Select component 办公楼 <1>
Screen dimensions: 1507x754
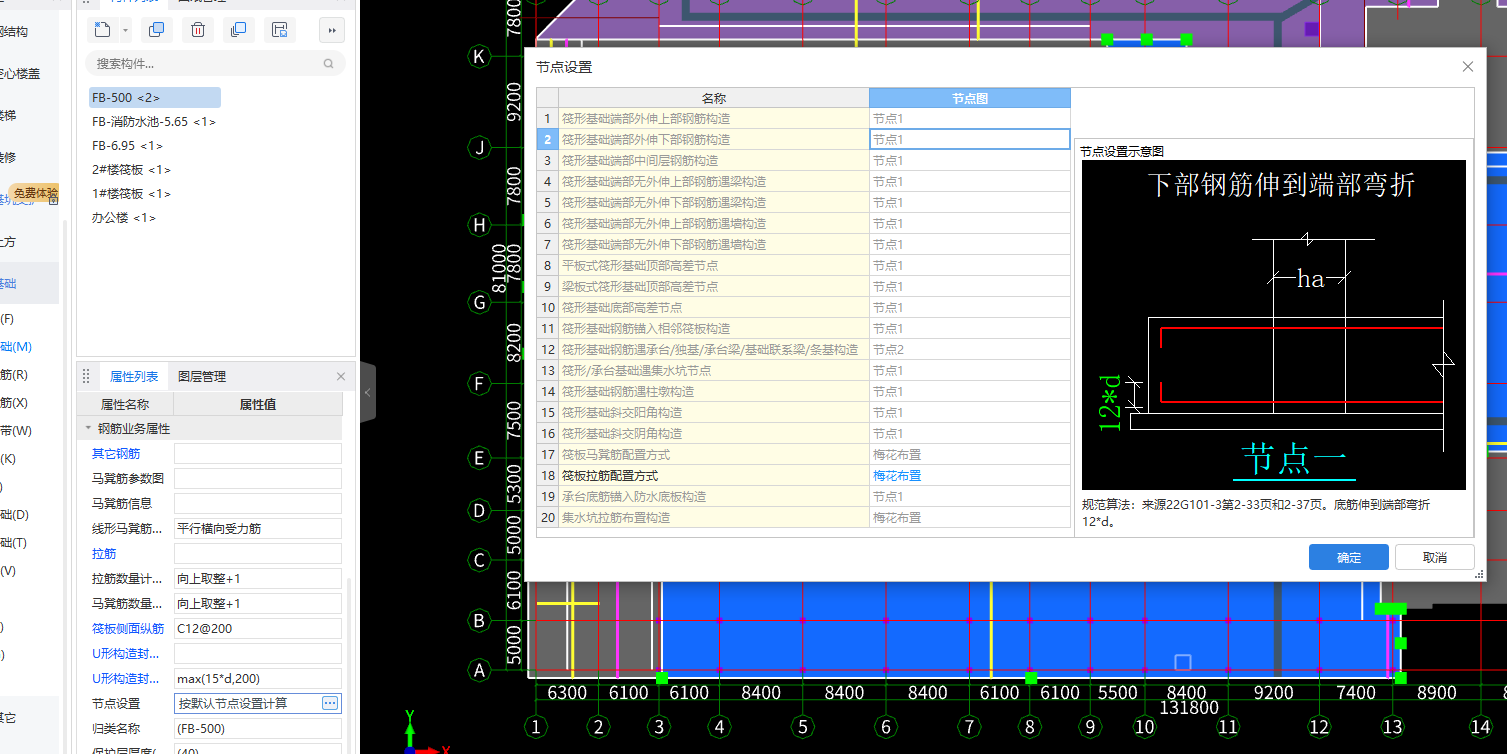click(x=123, y=217)
